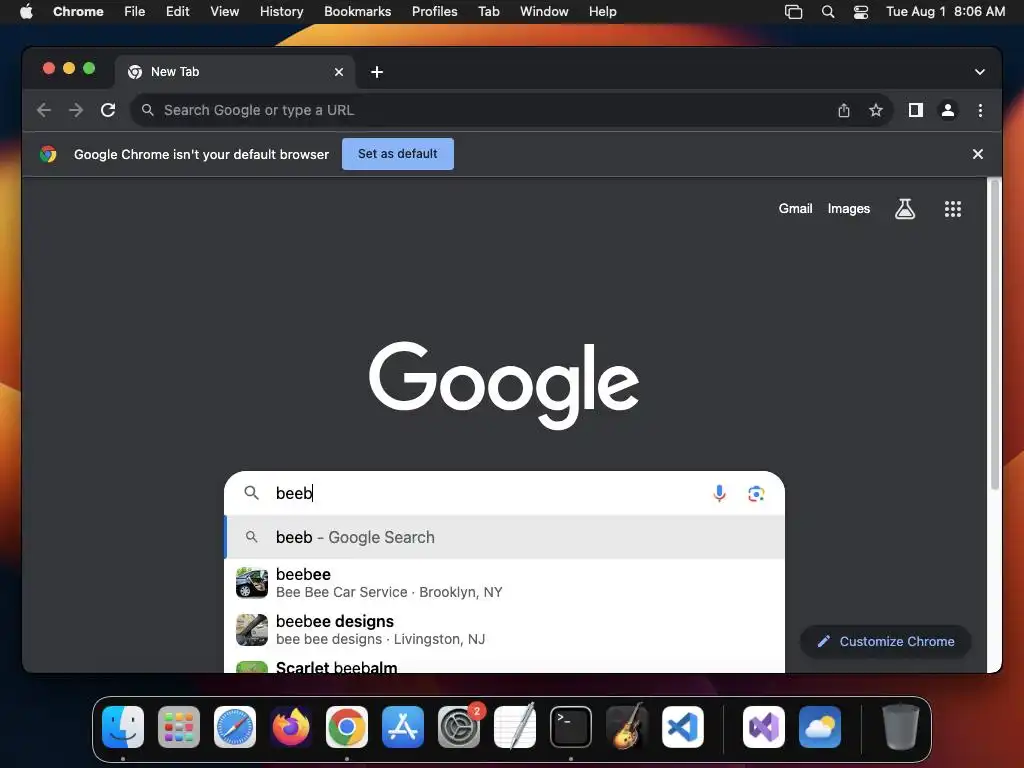The width and height of the screenshot is (1024, 768).
Task: Open Google Images link
Action: tap(848, 208)
